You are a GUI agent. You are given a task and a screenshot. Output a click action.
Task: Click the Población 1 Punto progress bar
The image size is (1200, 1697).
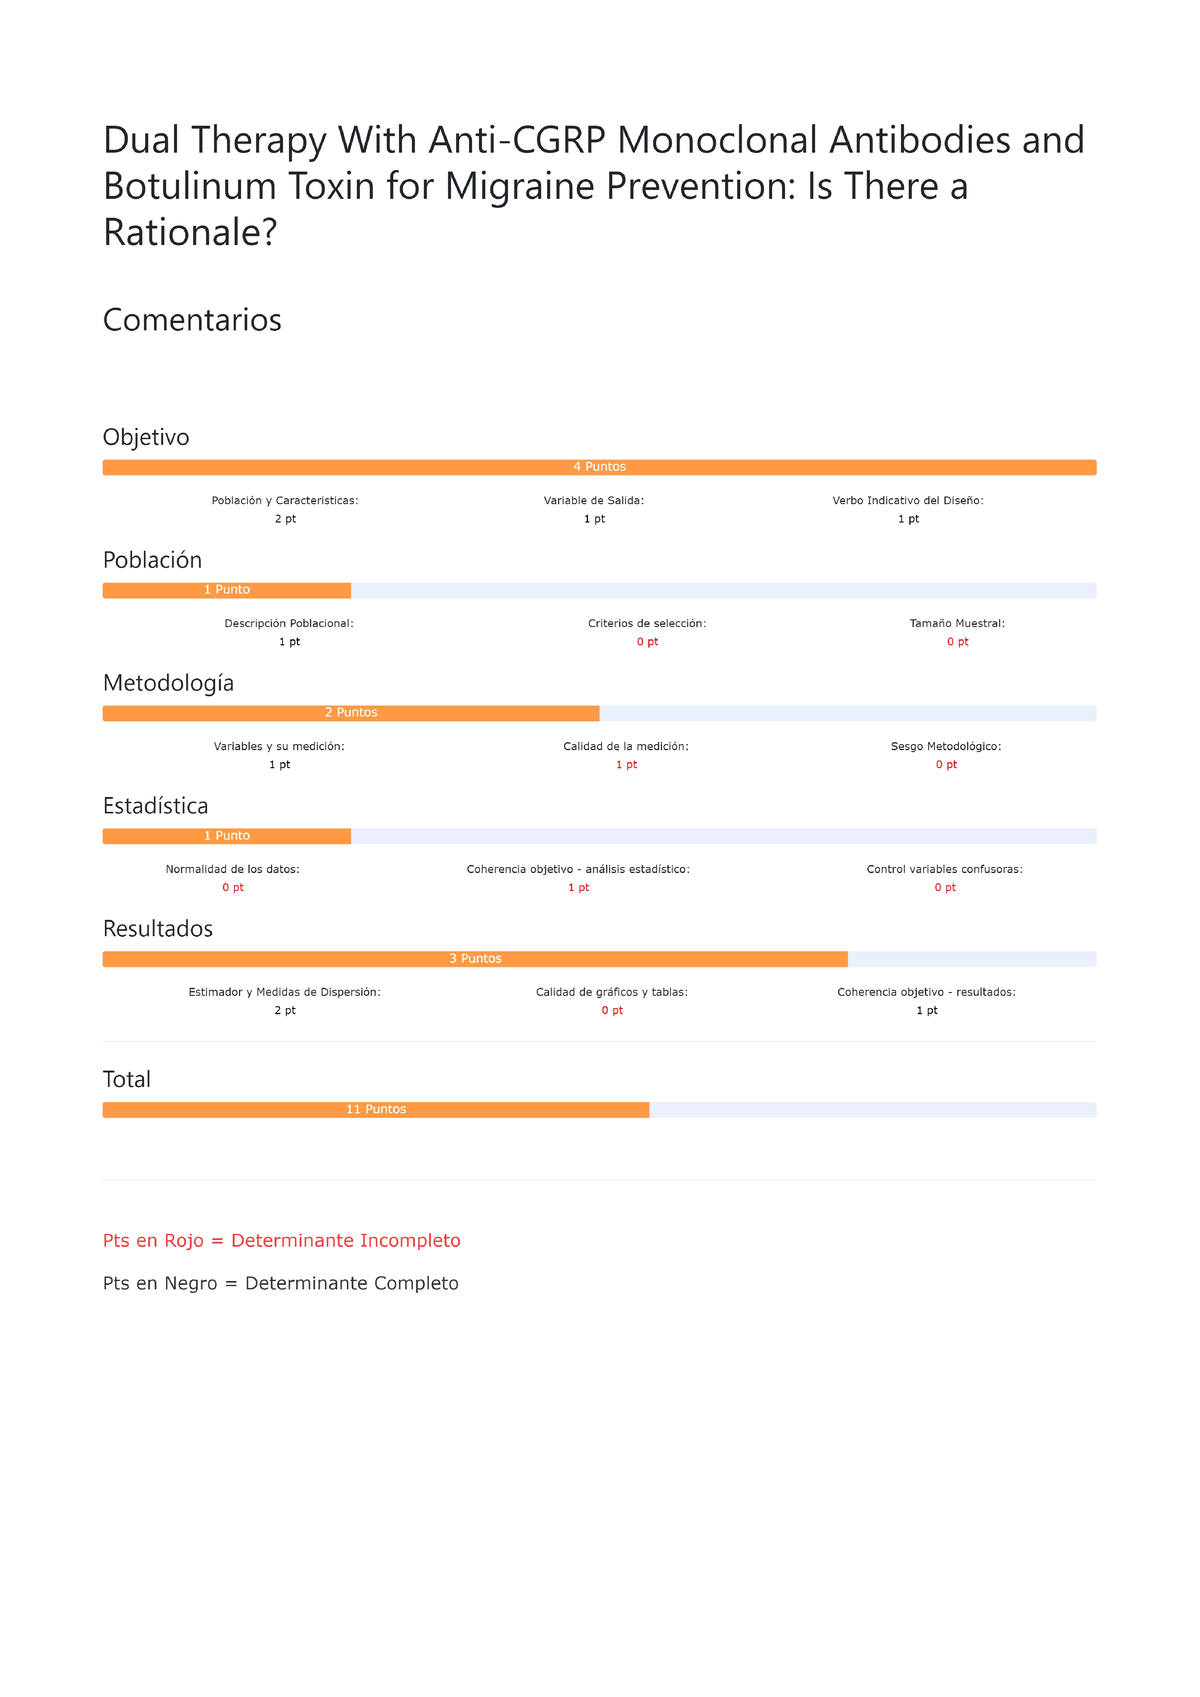point(227,590)
